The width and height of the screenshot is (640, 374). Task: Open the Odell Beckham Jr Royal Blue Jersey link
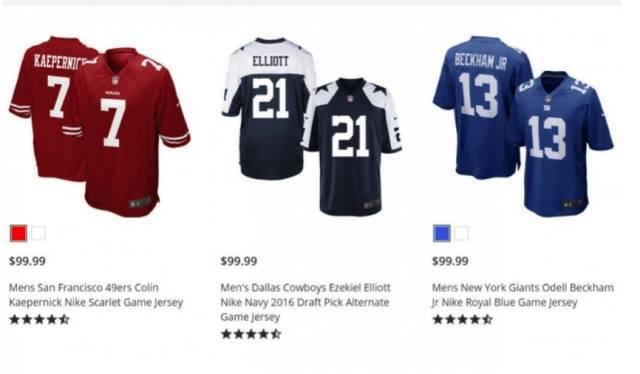pyautogui.click(x=522, y=295)
